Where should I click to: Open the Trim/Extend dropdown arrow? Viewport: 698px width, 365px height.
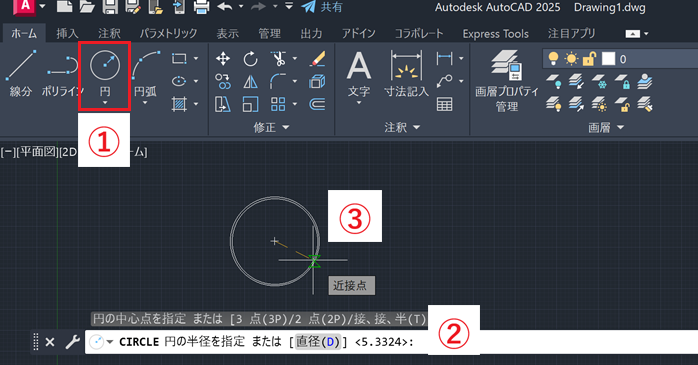295,58
